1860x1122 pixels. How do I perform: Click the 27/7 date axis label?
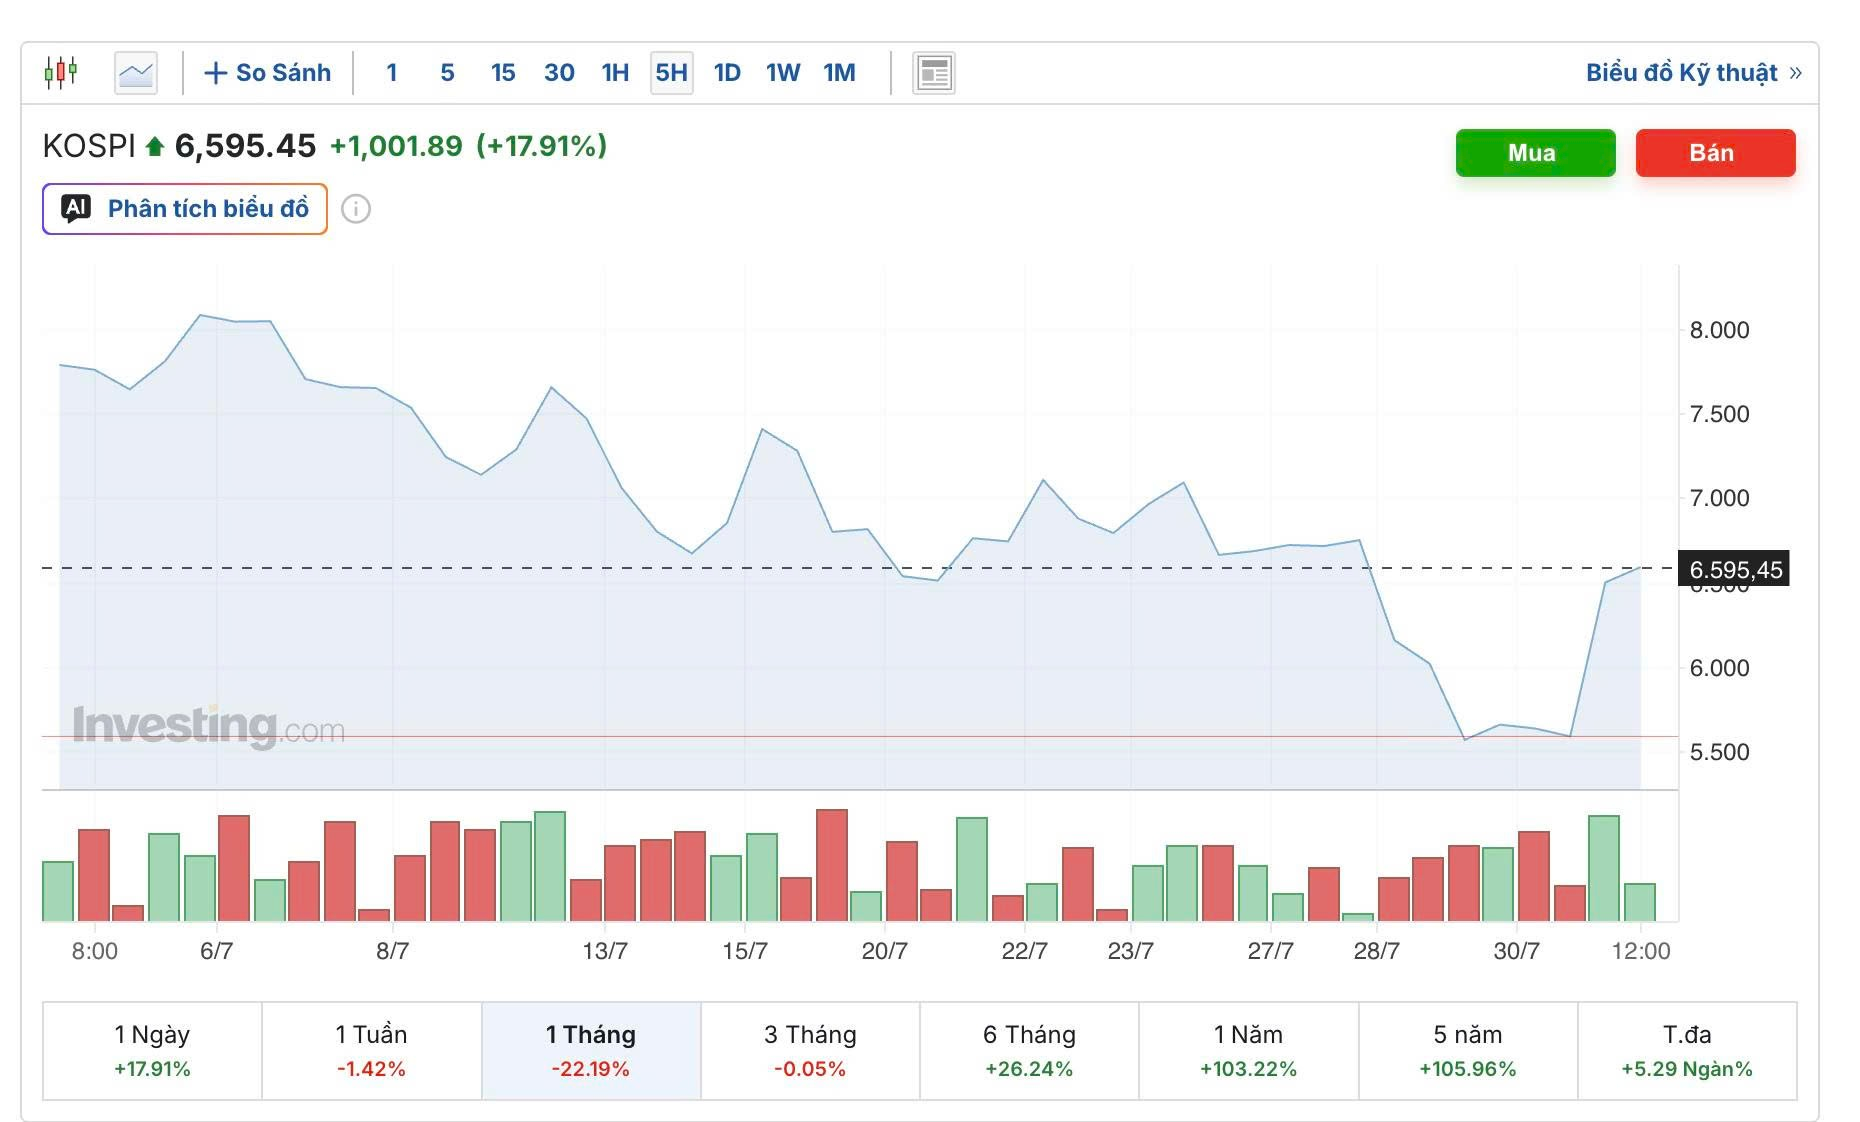[1271, 951]
